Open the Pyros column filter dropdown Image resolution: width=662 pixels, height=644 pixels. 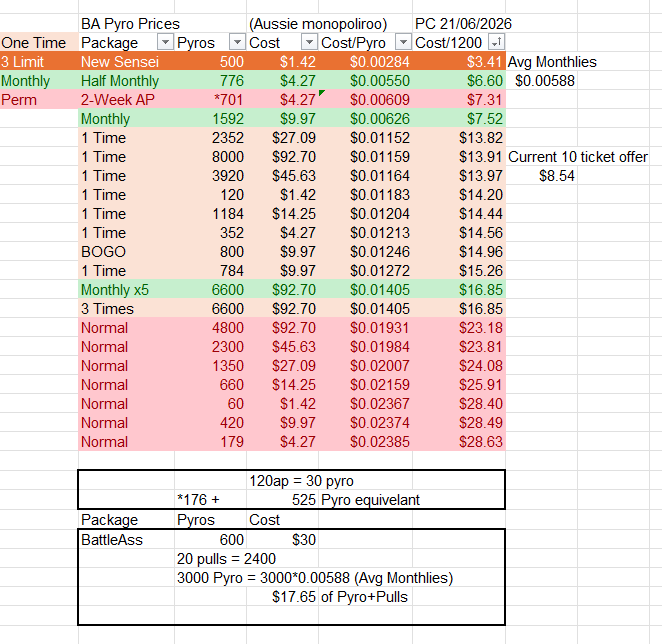[237, 42]
